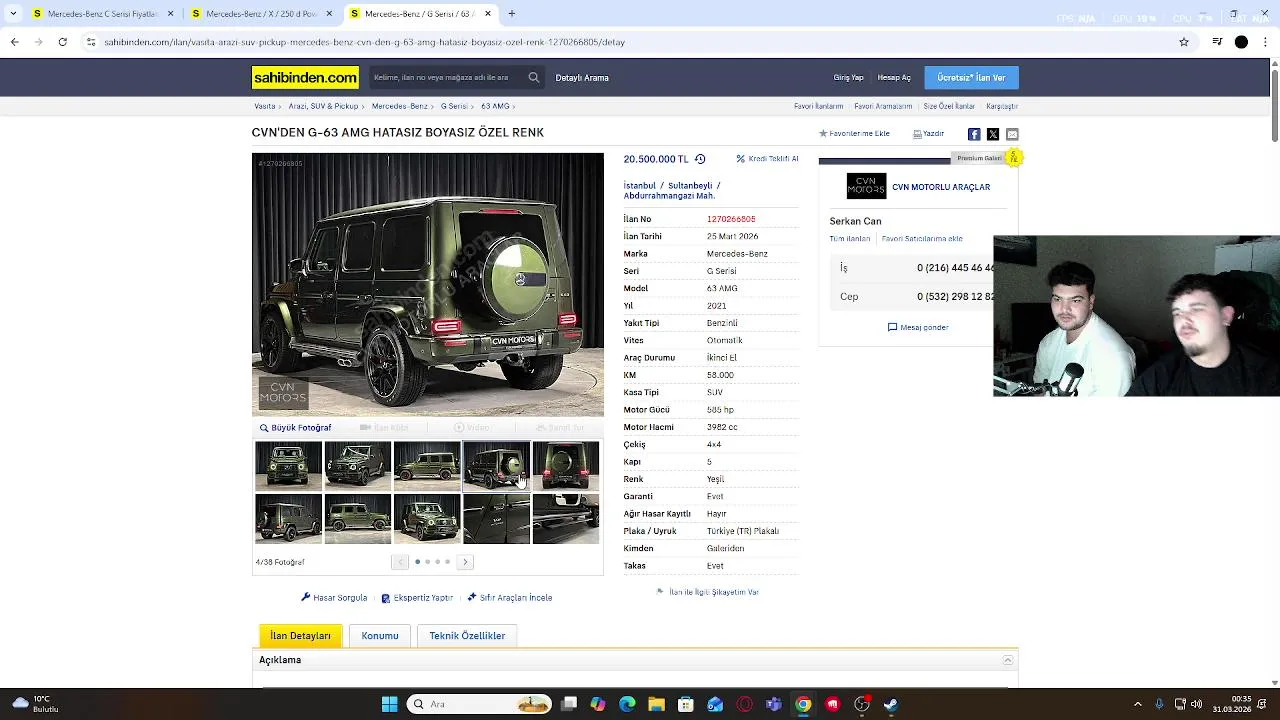Click the Vasıta breadcrumb link
The width and height of the screenshot is (1280, 720).
265,106
